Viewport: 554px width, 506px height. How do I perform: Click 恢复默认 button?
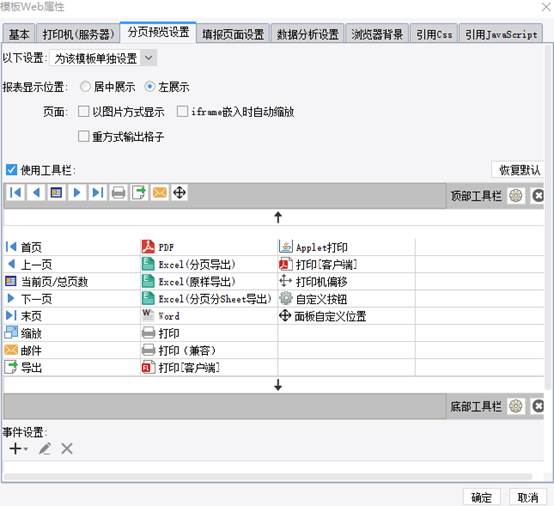(519, 170)
